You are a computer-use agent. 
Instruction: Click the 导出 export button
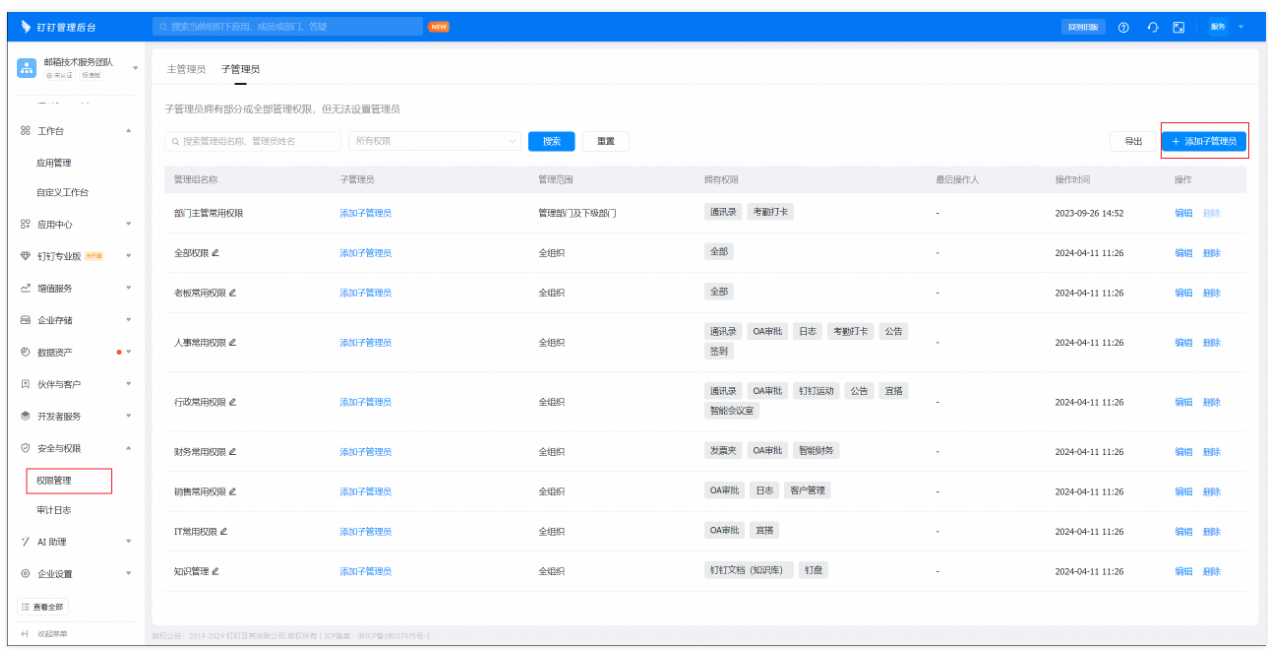pyautogui.click(x=1131, y=140)
